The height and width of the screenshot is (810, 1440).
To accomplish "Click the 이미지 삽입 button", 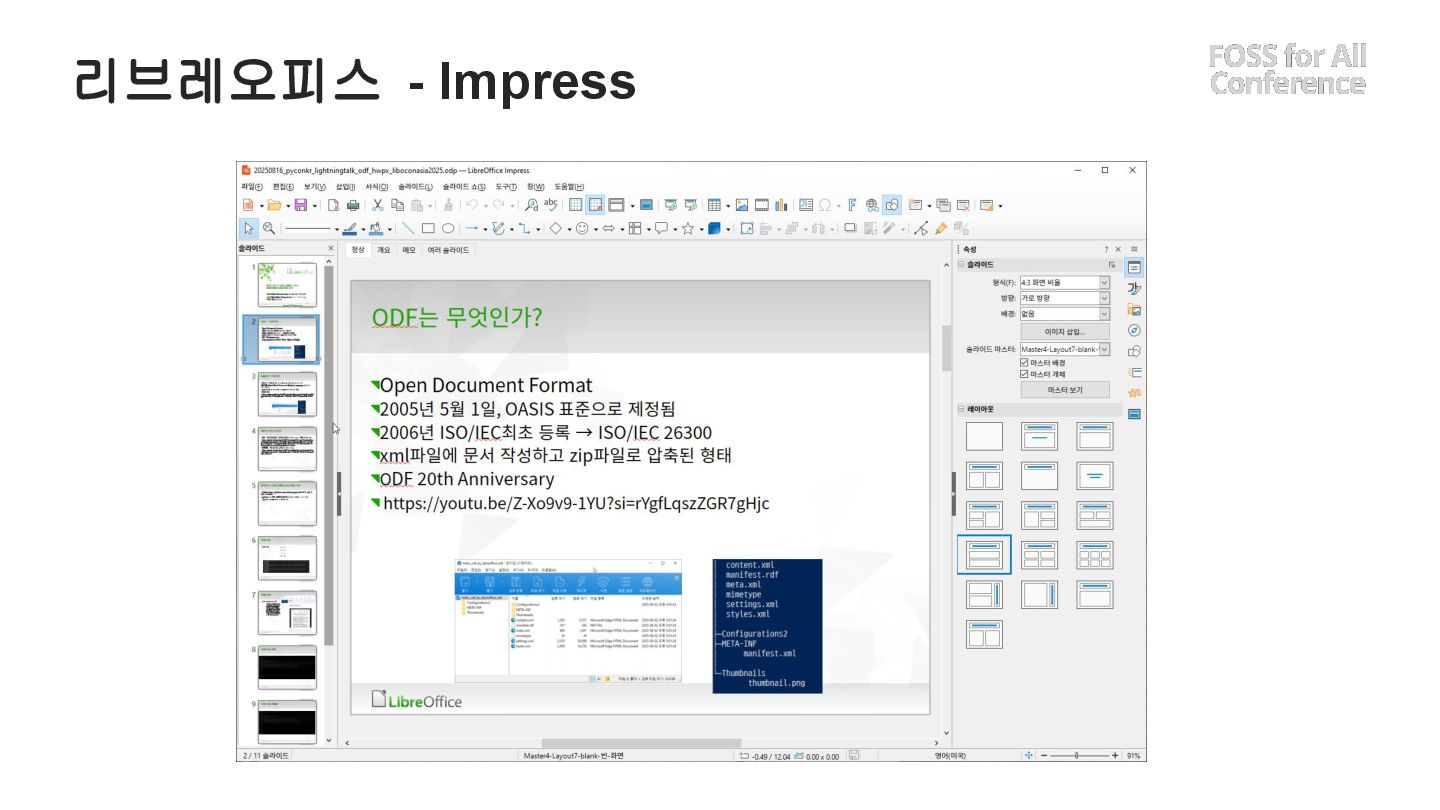I will 1064,331.
